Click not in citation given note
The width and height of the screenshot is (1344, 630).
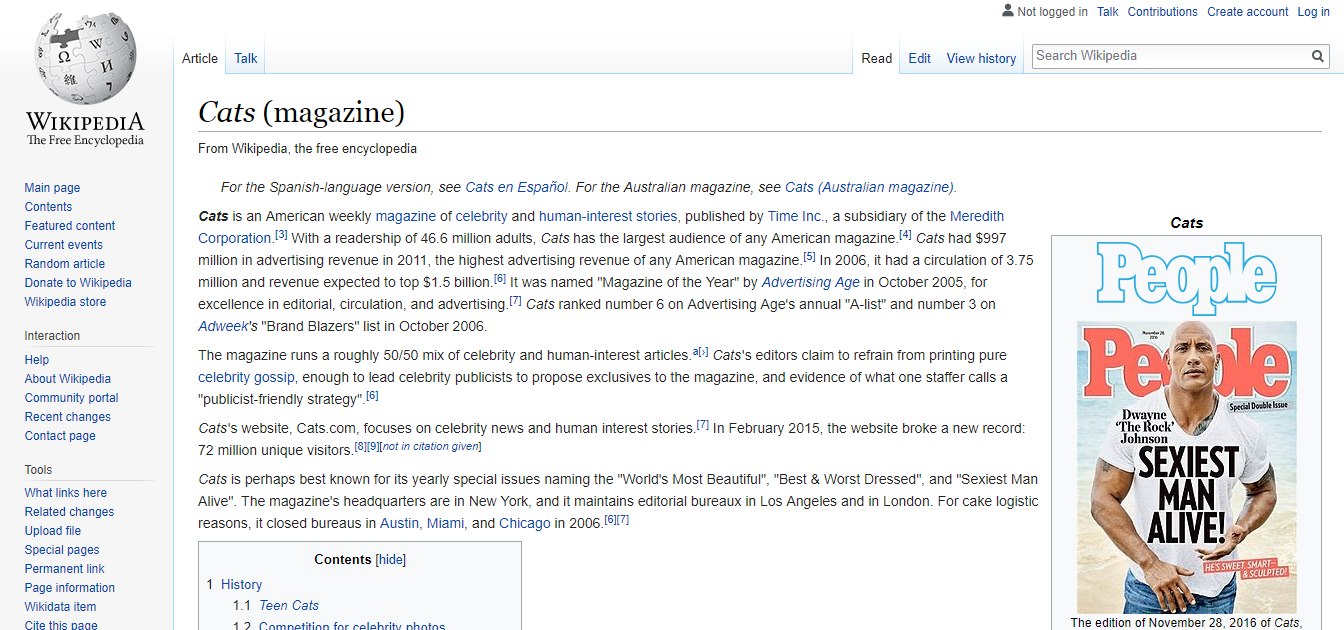[431, 446]
